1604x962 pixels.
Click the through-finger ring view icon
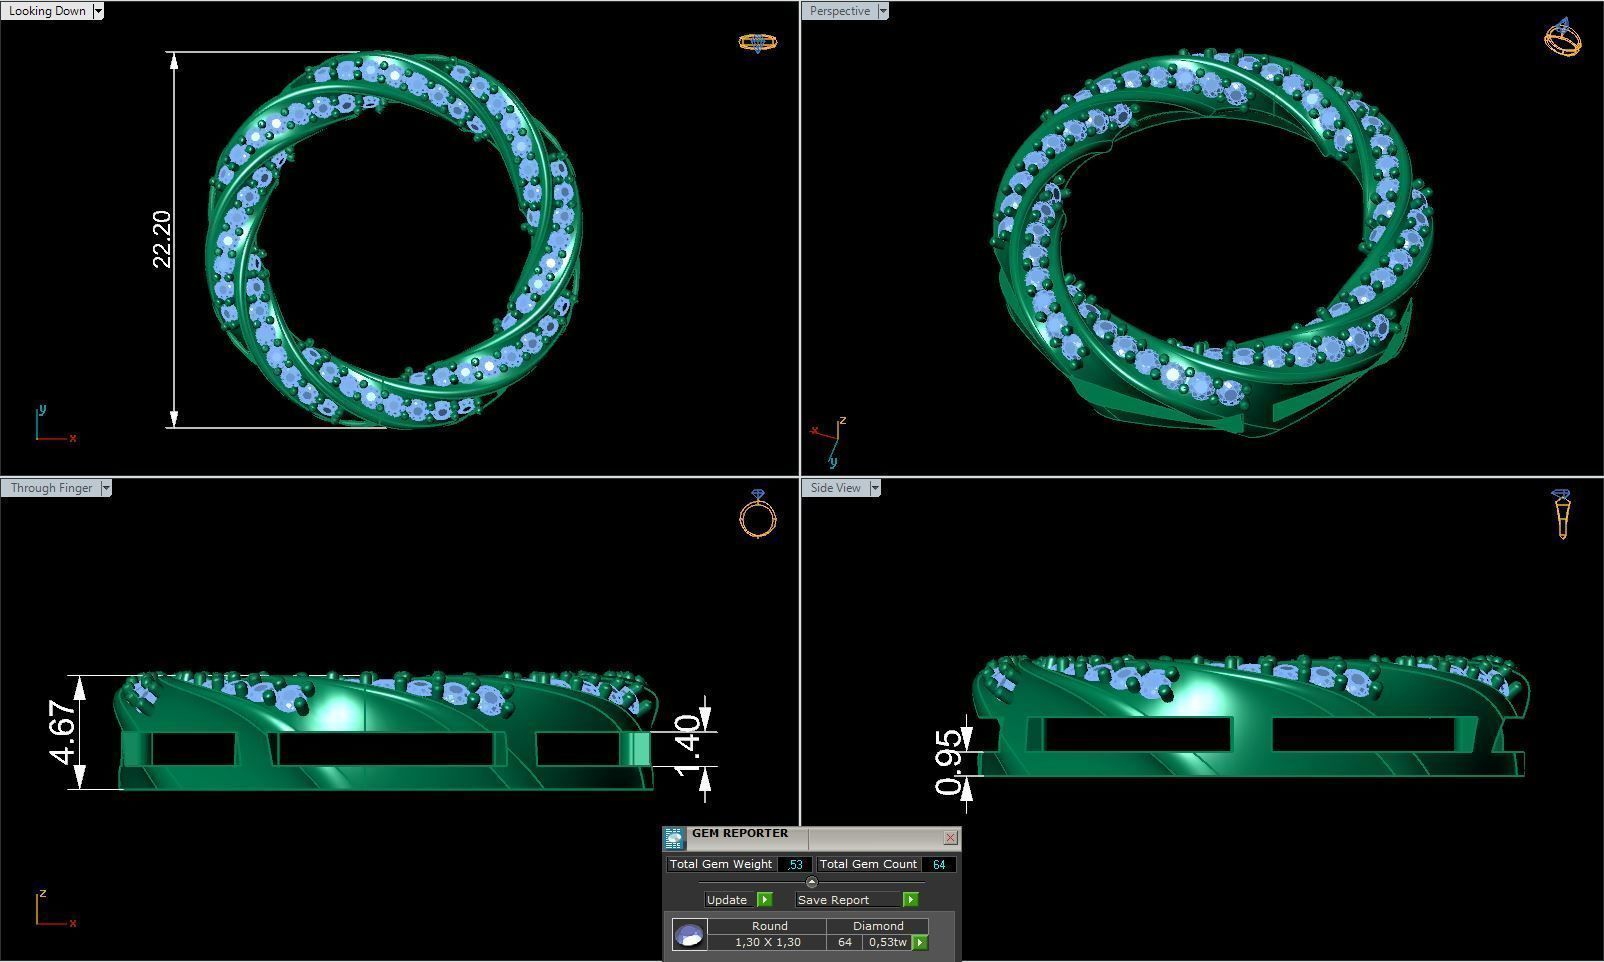coord(758,514)
